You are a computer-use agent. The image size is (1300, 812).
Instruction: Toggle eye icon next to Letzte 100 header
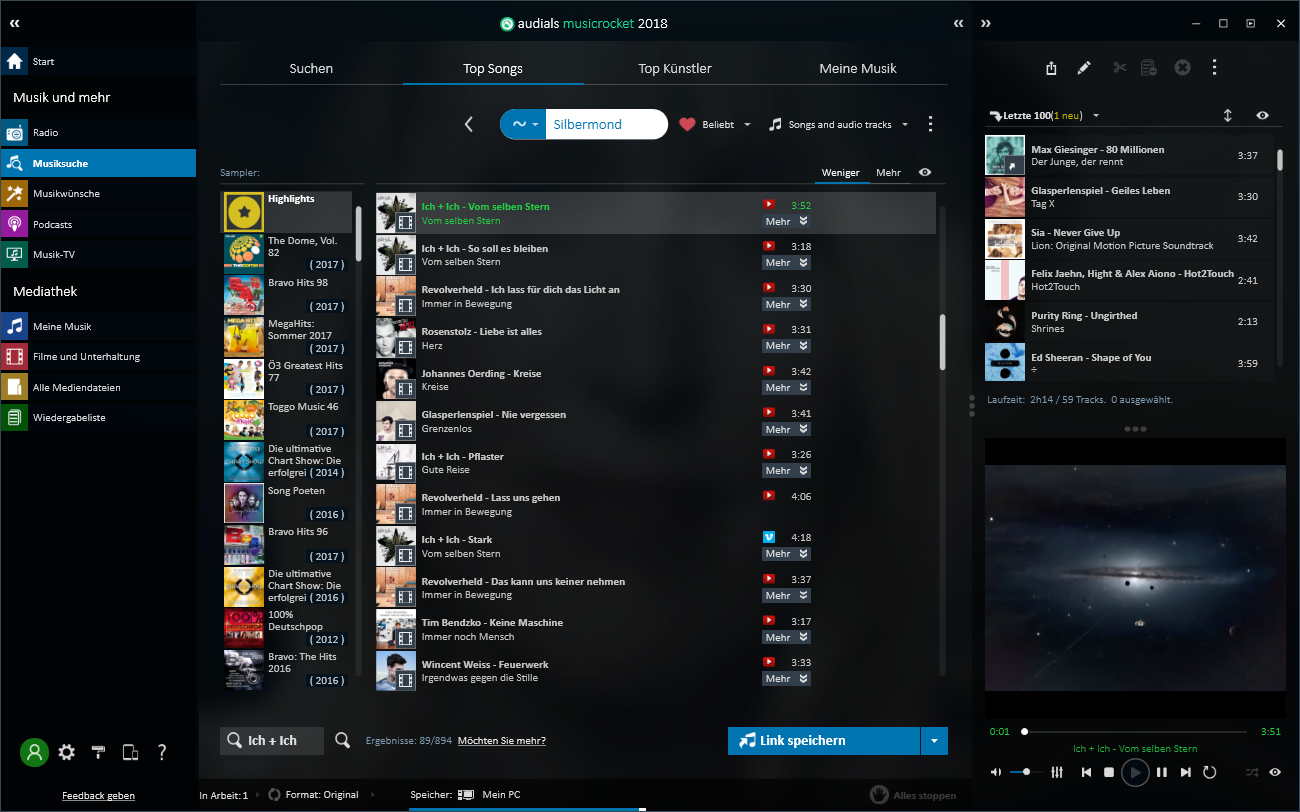point(1263,115)
